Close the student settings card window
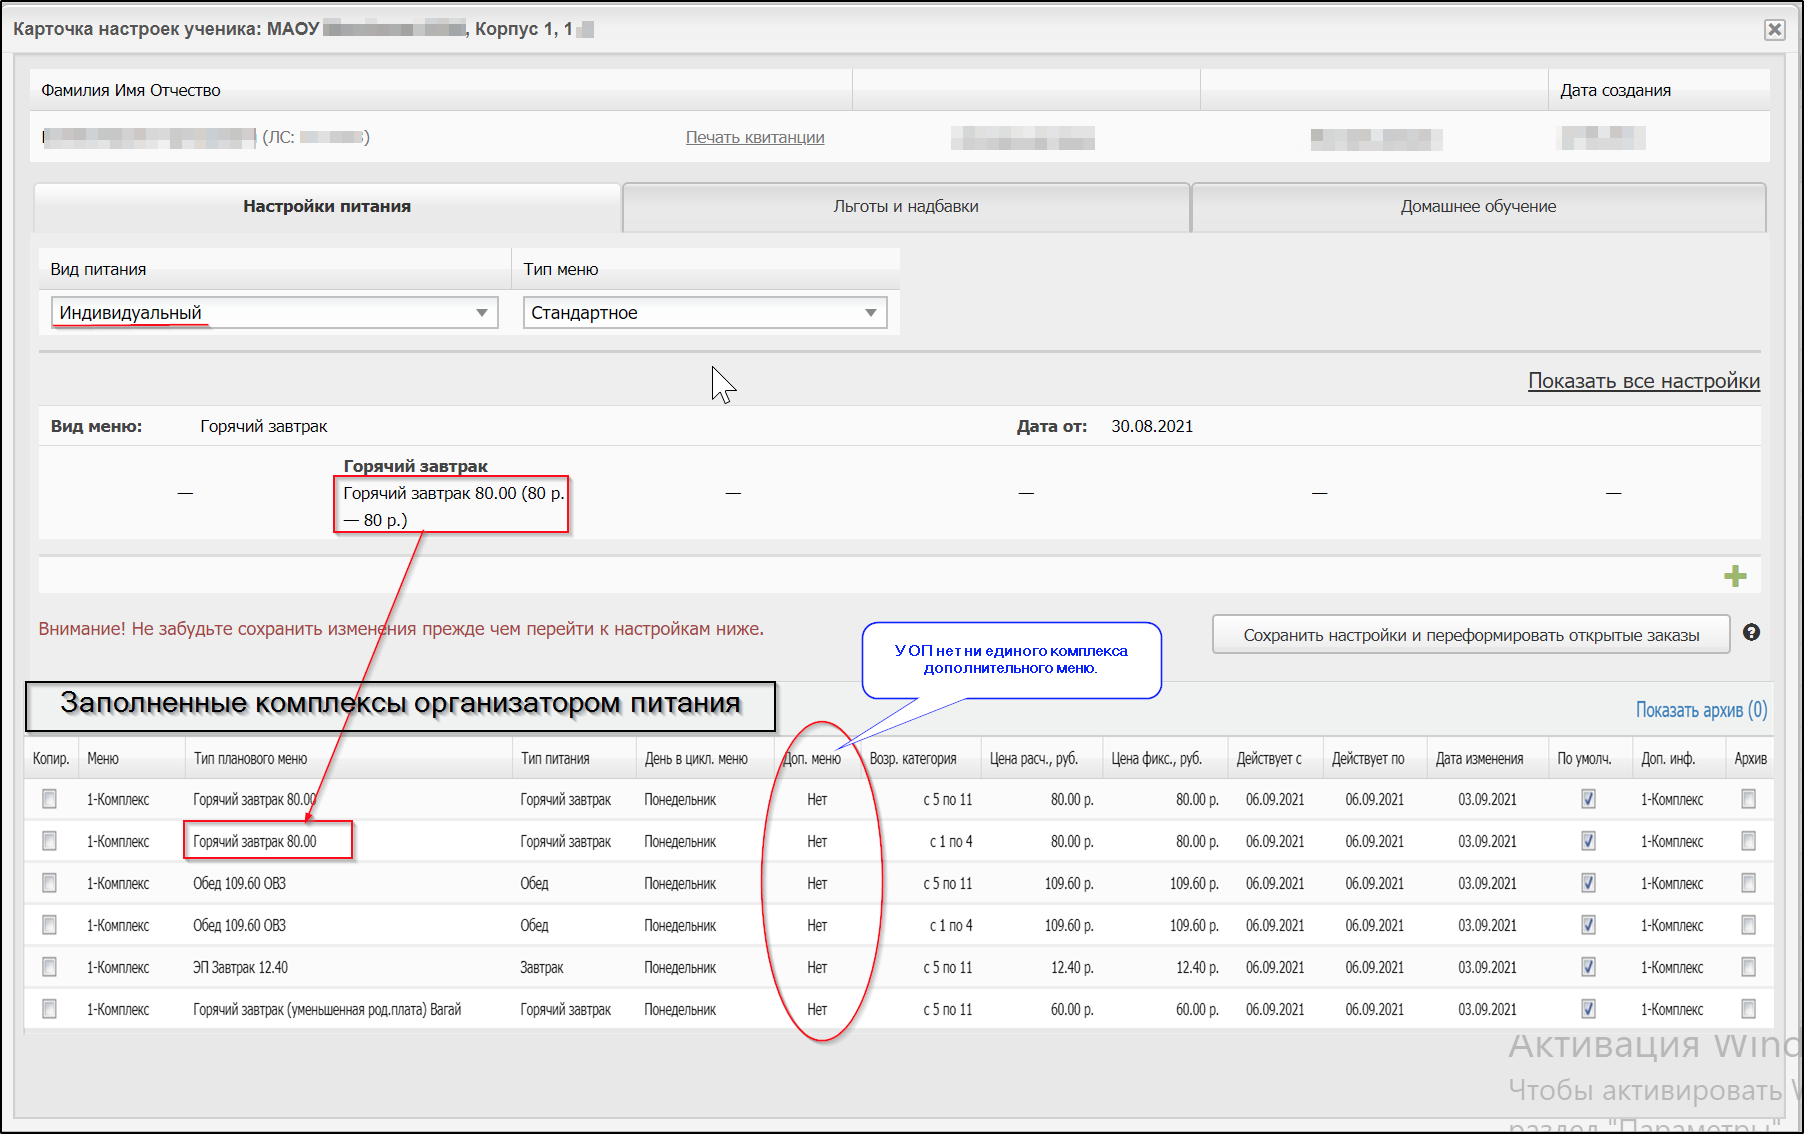This screenshot has width=1804, height=1134. (1774, 29)
